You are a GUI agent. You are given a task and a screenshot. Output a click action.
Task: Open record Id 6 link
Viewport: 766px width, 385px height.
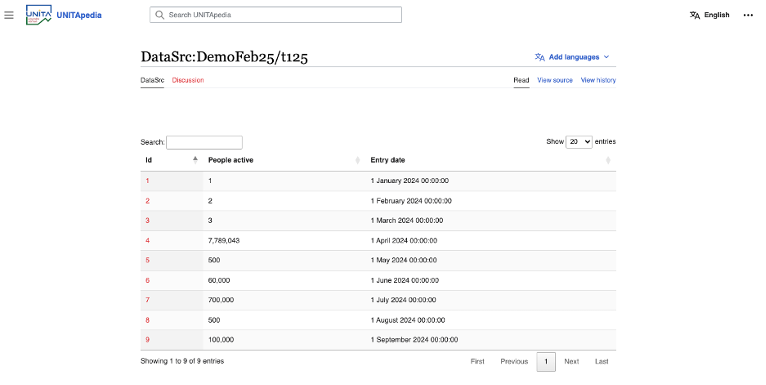(x=148, y=280)
